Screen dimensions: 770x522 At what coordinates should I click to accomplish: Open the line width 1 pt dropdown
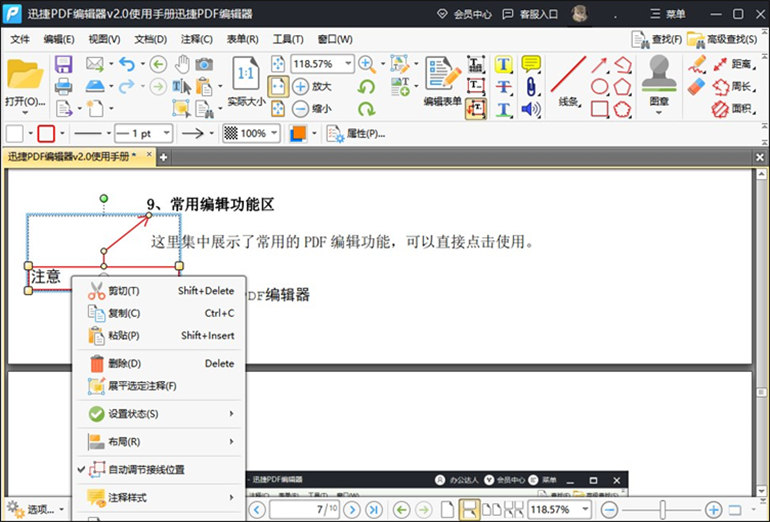[166, 133]
